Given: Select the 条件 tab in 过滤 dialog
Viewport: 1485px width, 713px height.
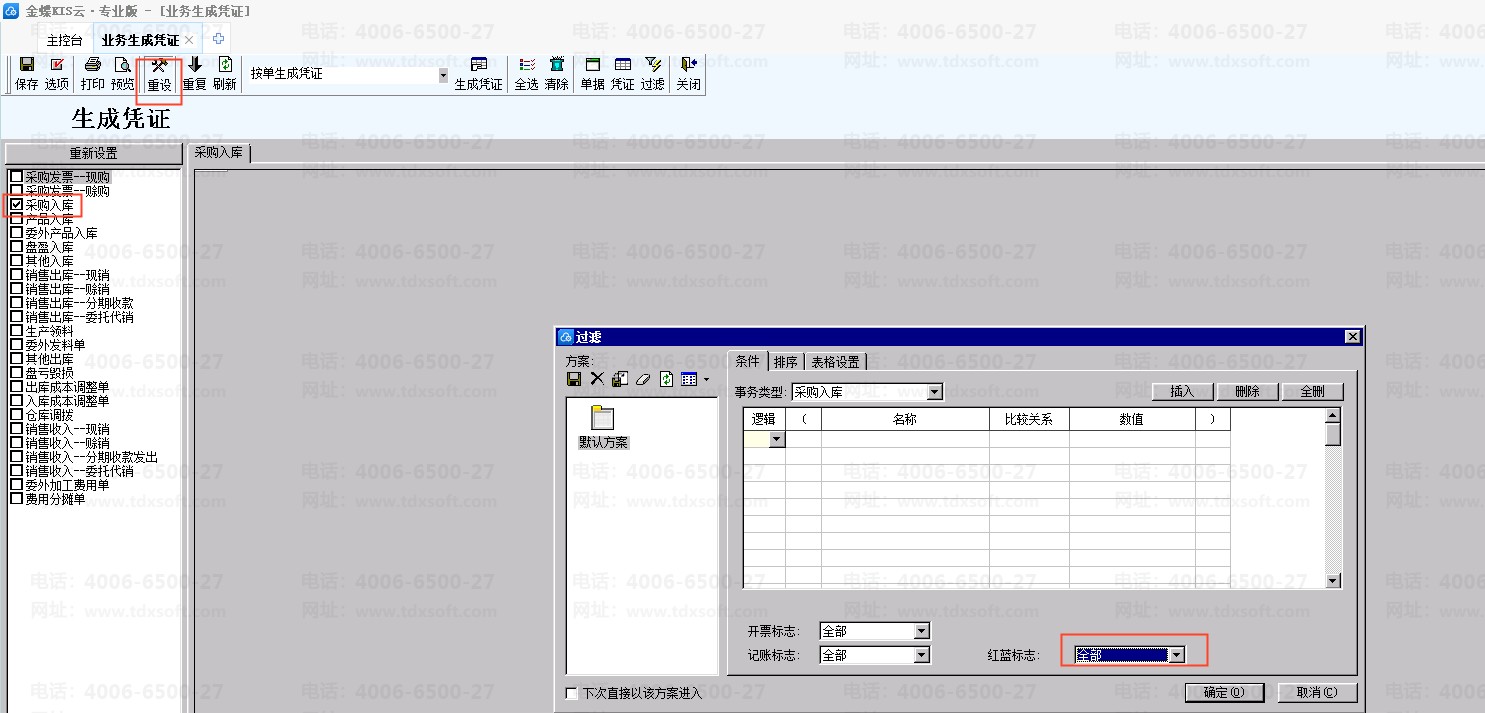Looking at the screenshot, I should [x=748, y=361].
